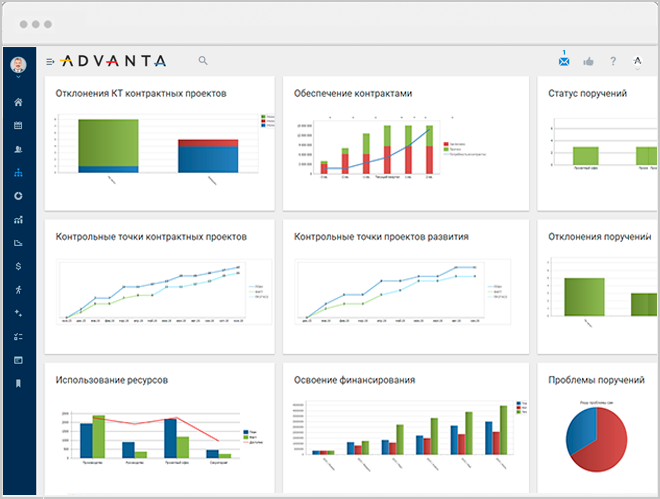
Task: Open the help question mark icon
Action: (x=613, y=61)
